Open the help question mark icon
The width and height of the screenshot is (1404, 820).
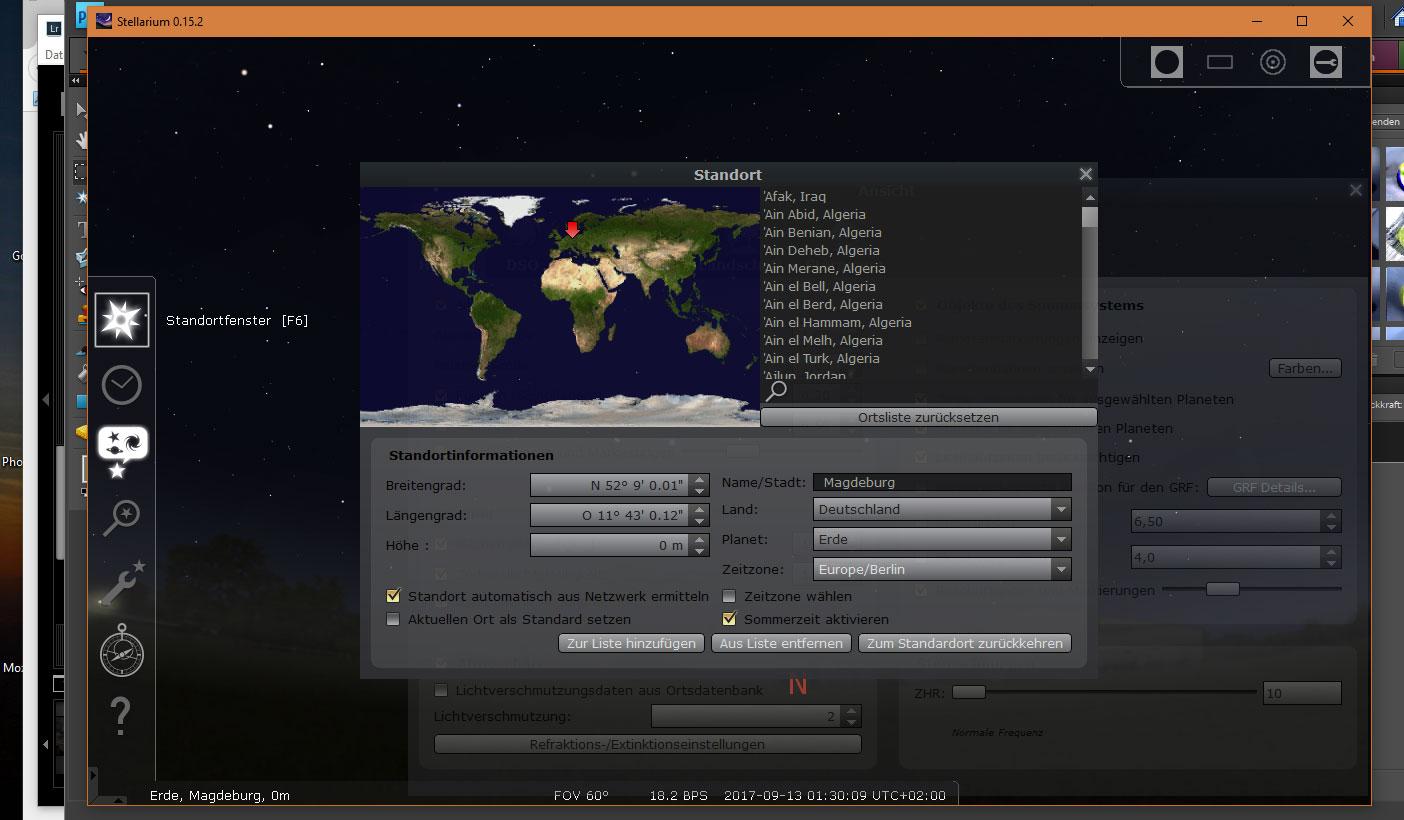pyautogui.click(x=122, y=716)
